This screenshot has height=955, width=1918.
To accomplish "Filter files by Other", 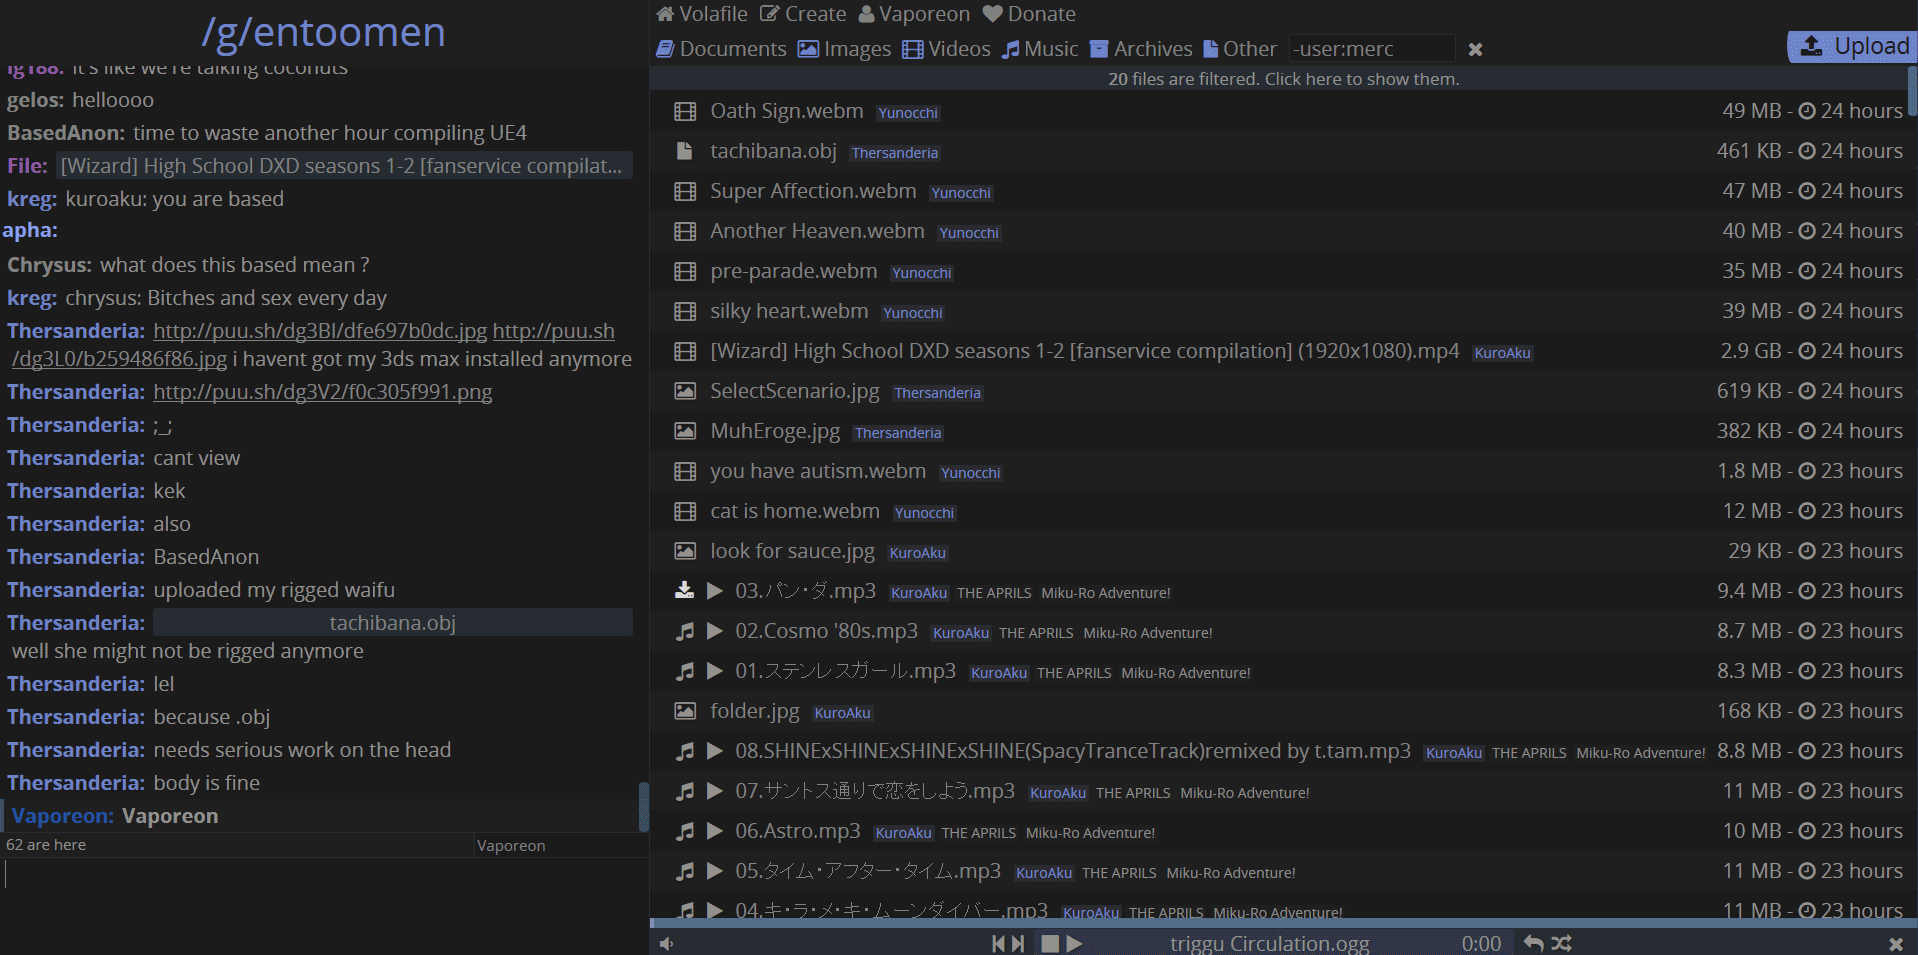I will (1240, 49).
